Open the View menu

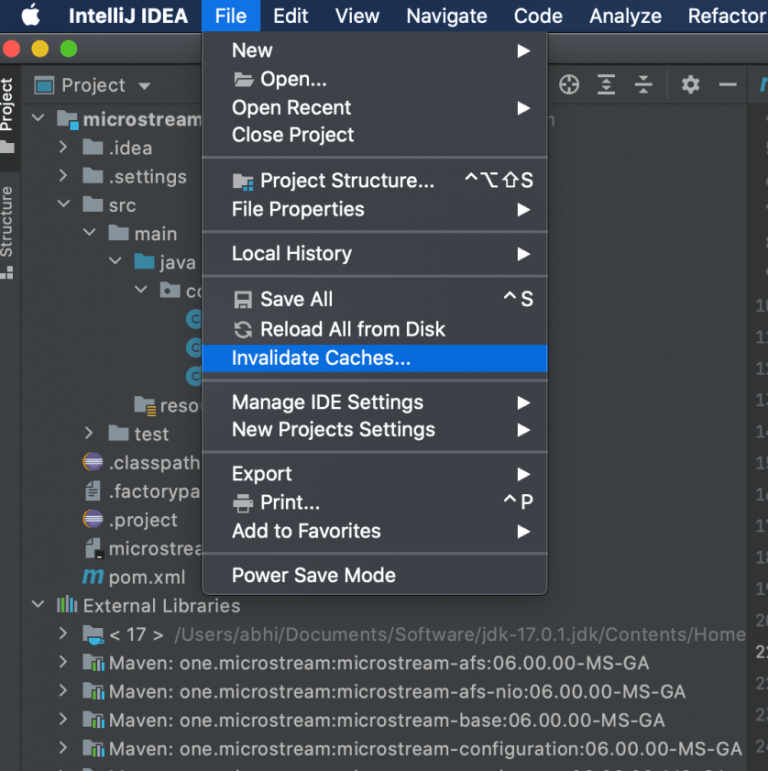coord(357,16)
